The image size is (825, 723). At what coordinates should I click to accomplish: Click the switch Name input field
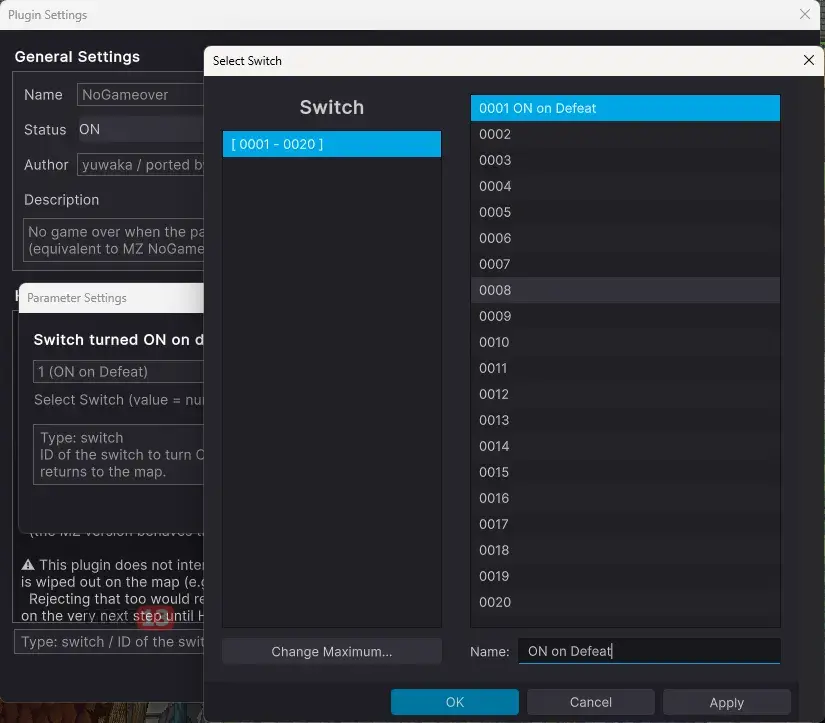coord(649,651)
